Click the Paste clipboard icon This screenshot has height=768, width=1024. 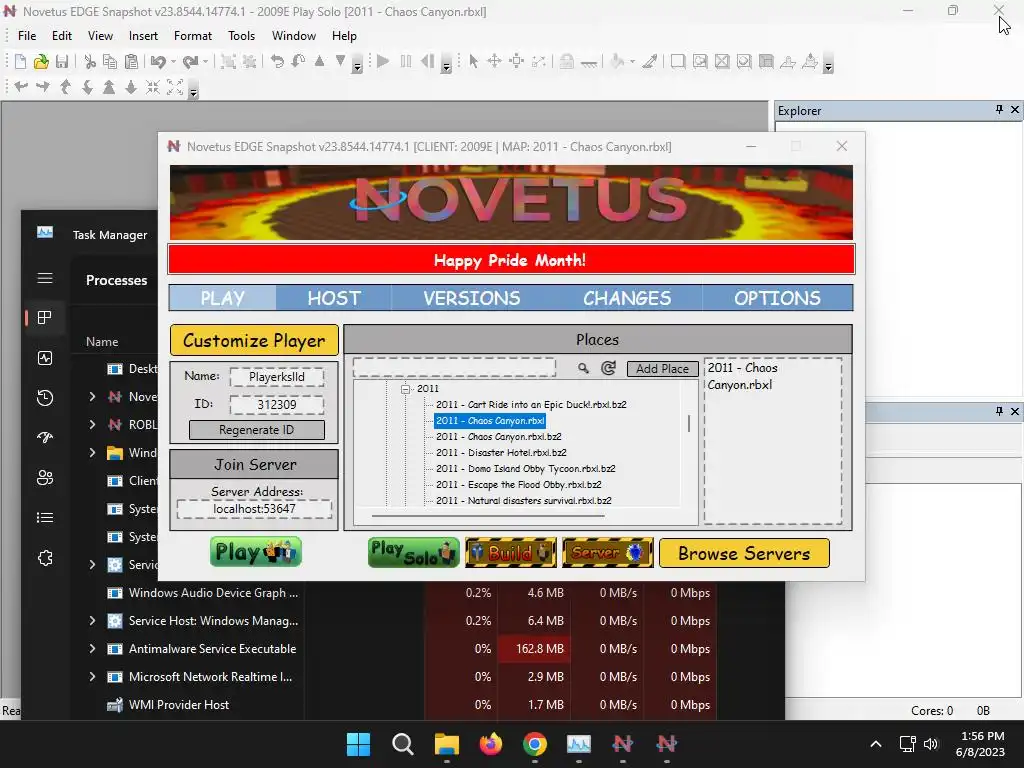point(131,62)
